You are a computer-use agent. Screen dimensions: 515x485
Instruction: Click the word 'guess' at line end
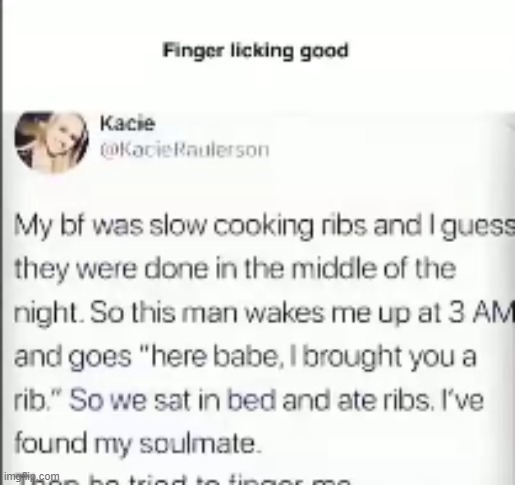coord(478,228)
